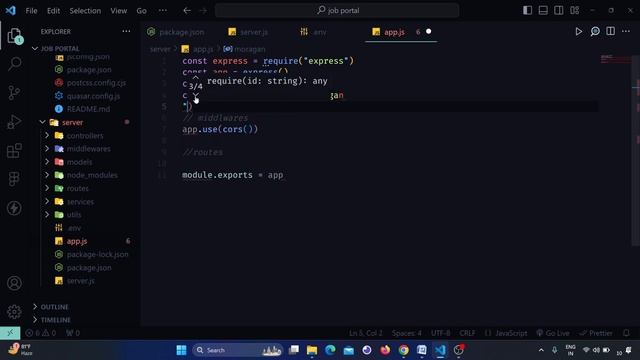Open Firefox from the taskbar
640x360 pixels.
(x=385, y=350)
